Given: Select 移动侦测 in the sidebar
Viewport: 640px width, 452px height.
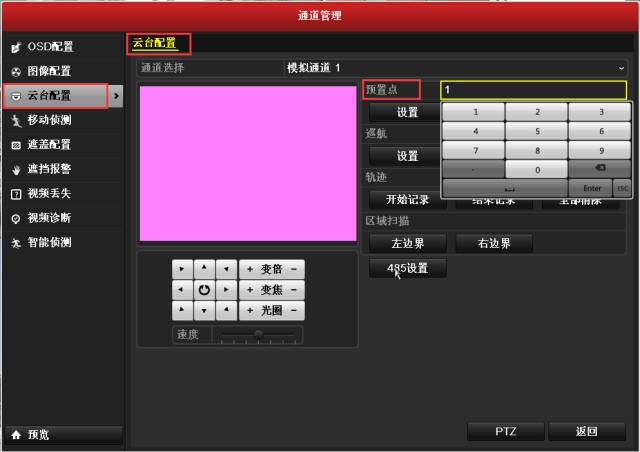Looking at the screenshot, I should click(50, 120).
